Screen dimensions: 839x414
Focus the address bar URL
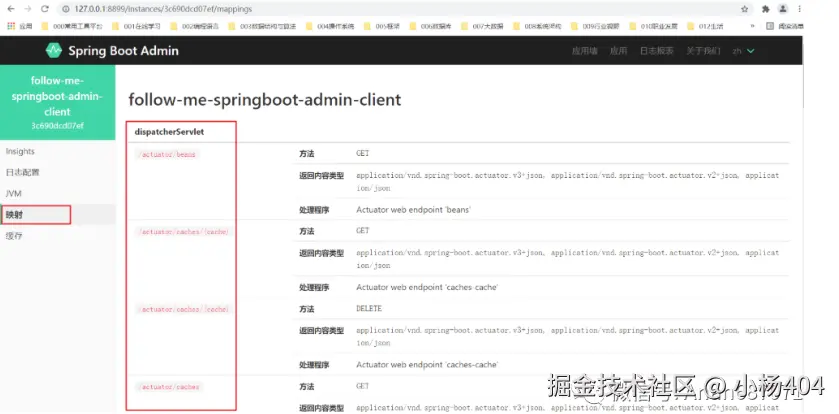pyautogui.click(x=163, y=9)
